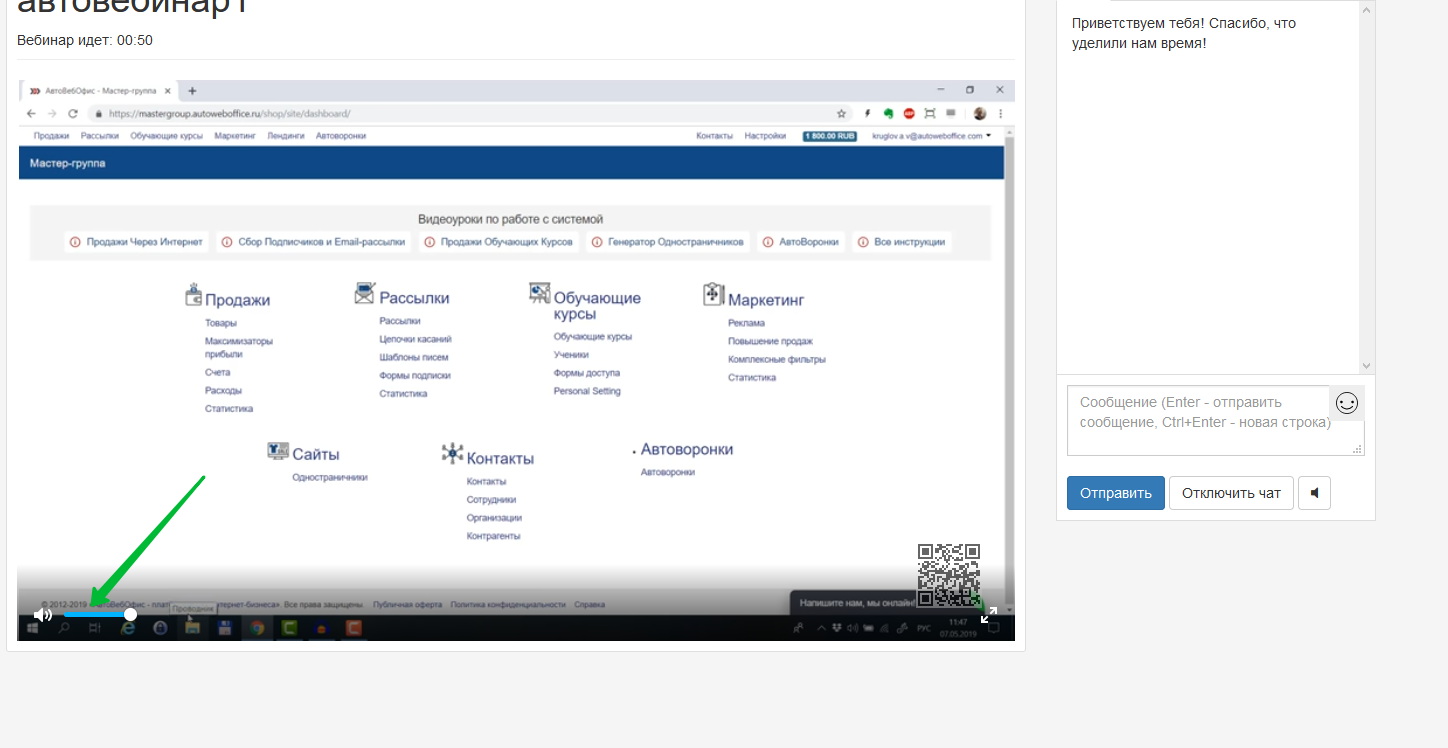Click the Вебинар идет: 00:50 timer text

[85, 40]
